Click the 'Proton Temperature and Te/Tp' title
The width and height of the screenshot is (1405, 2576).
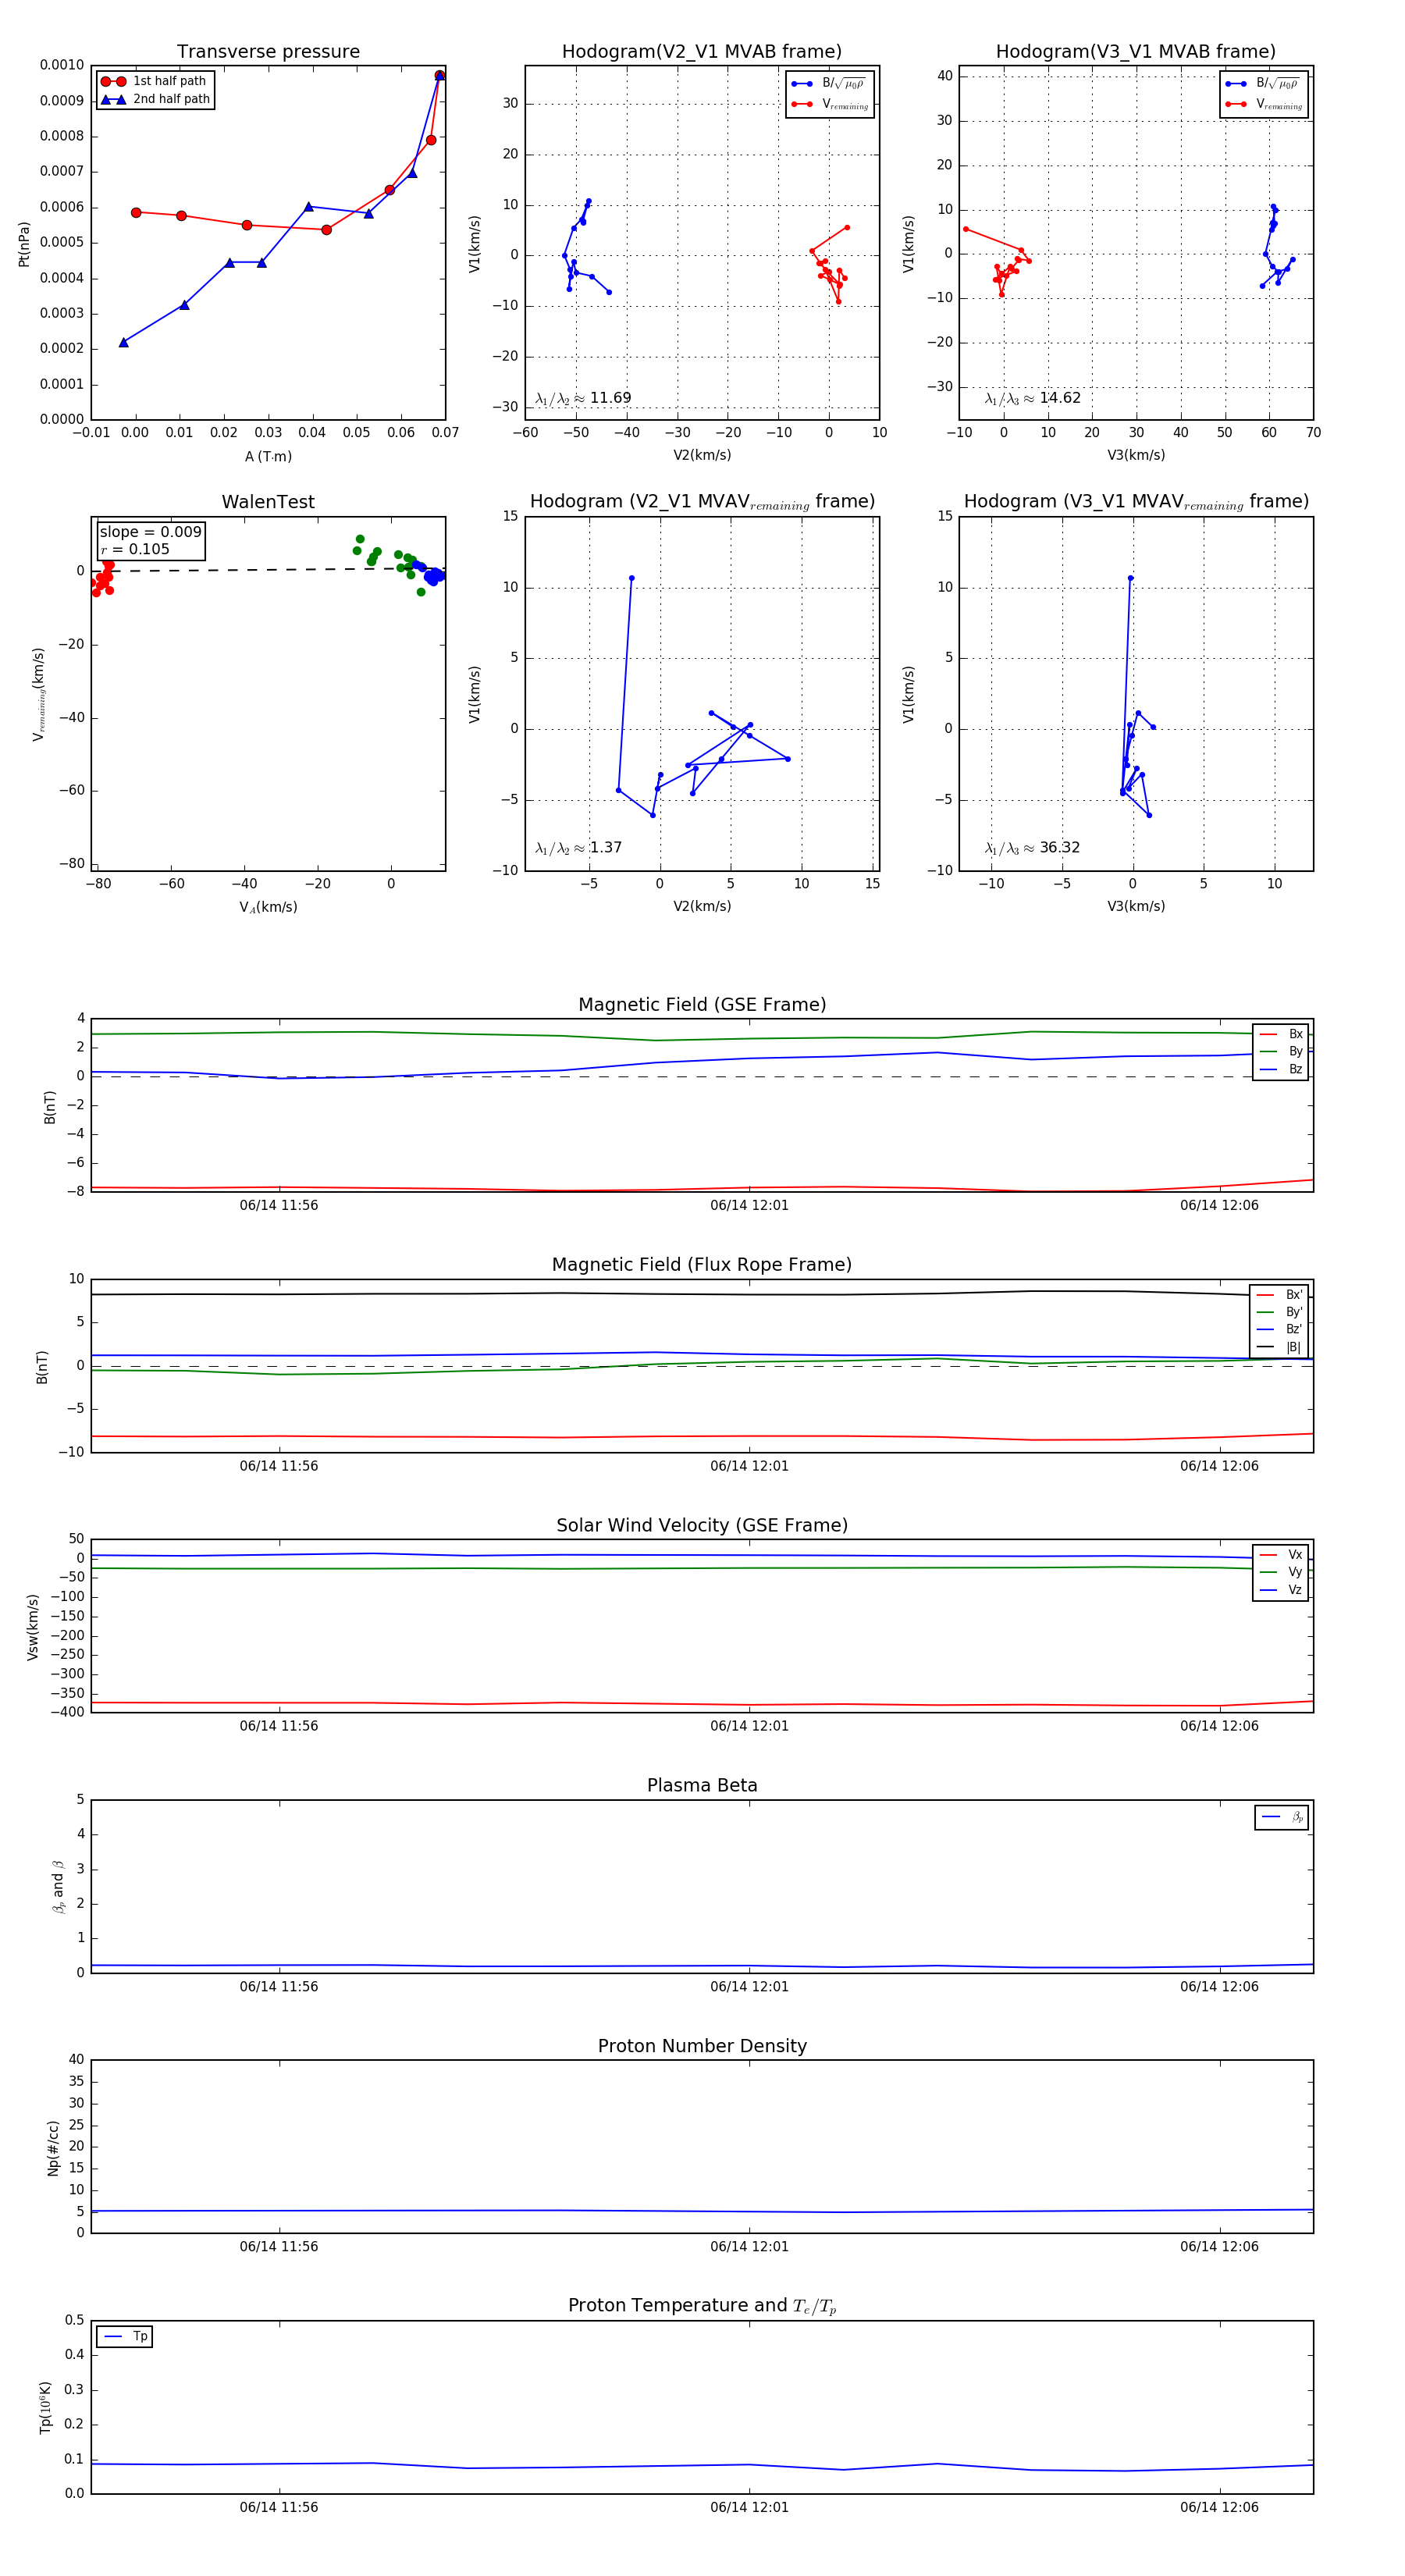[702, 2306]
